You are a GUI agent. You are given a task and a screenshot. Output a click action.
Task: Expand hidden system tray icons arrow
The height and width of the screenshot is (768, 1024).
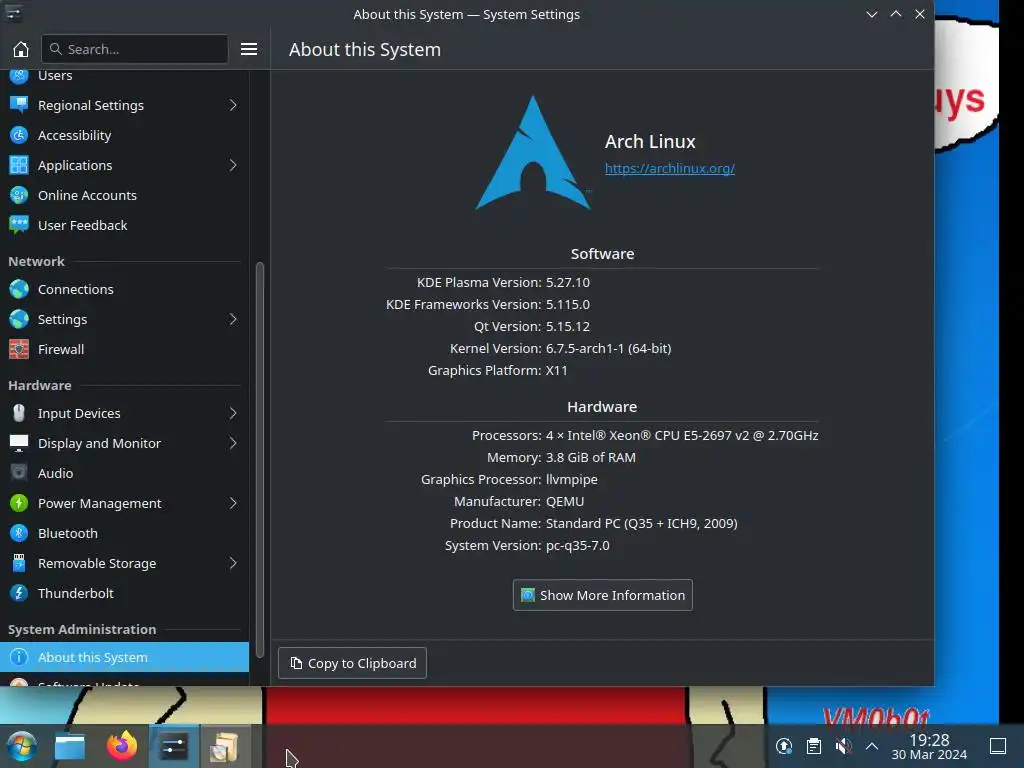pos(872,746)
